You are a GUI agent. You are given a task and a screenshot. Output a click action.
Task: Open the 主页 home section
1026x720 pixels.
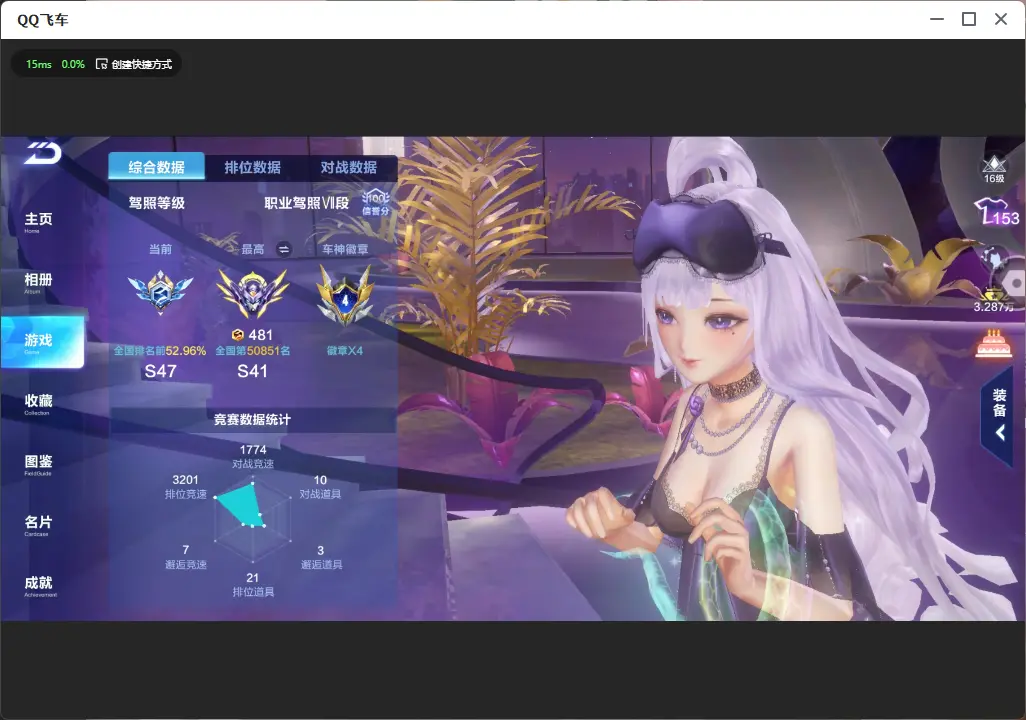[38, 222]
